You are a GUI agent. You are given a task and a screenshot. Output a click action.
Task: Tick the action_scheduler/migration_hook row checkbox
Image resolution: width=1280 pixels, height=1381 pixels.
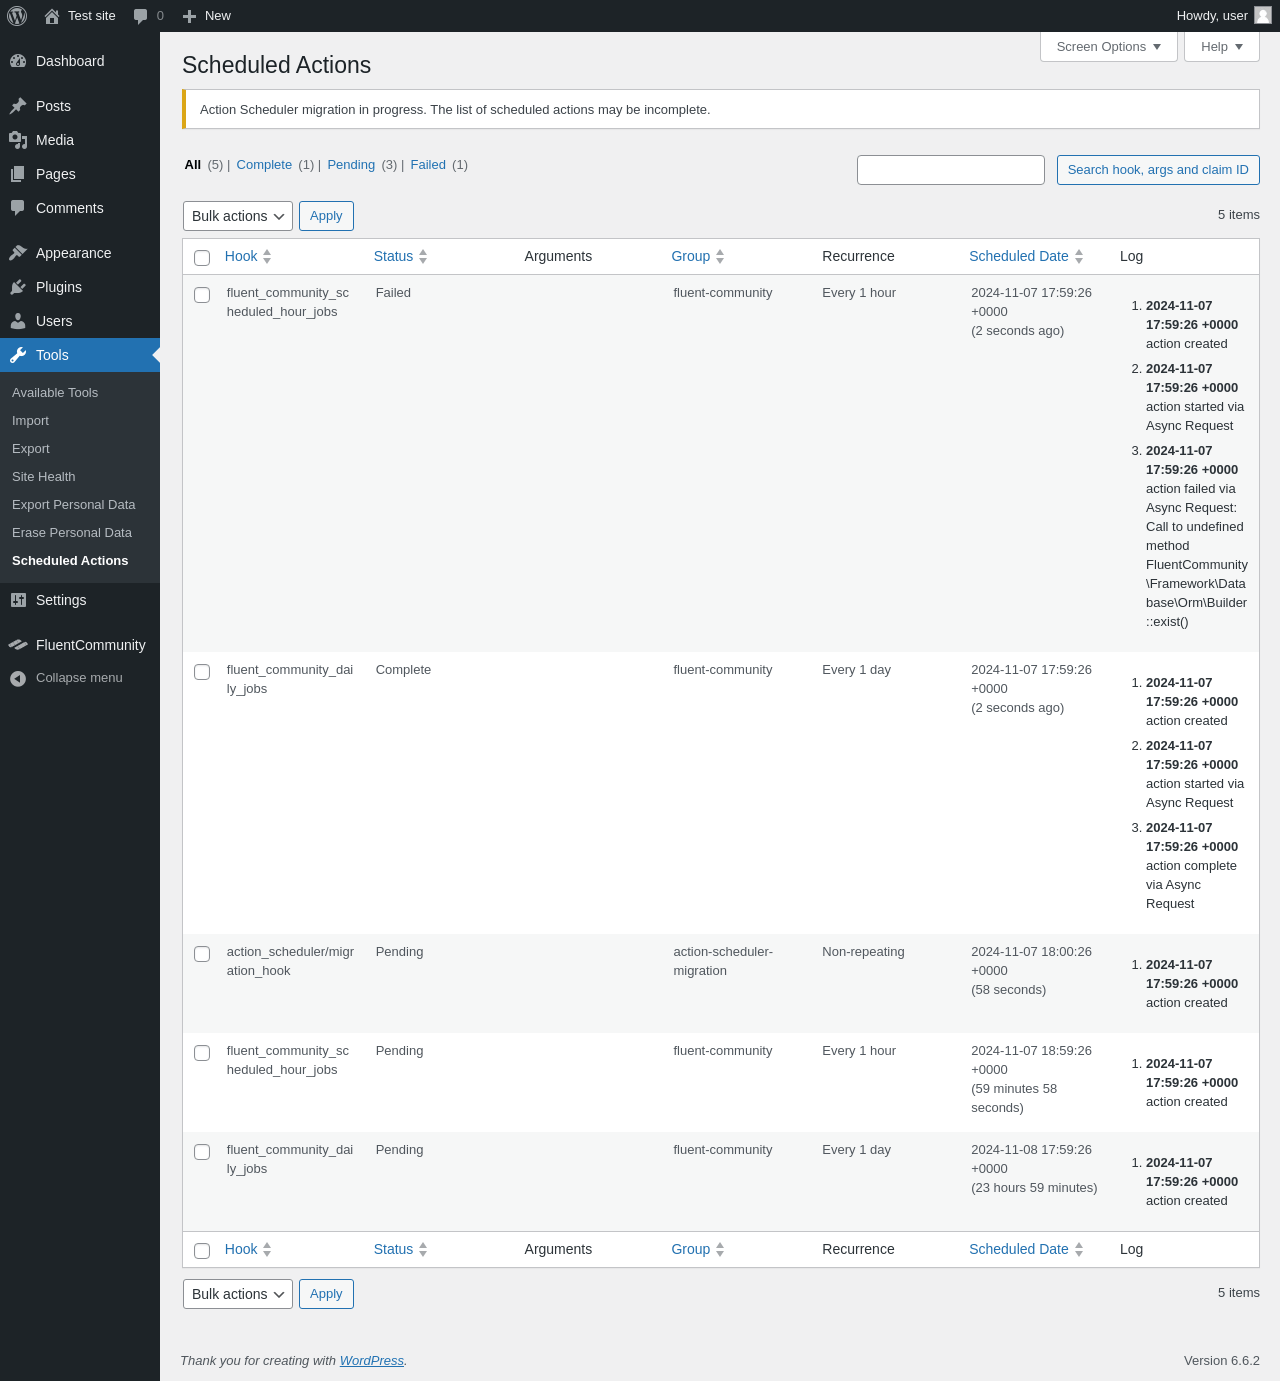coord(202,954)
